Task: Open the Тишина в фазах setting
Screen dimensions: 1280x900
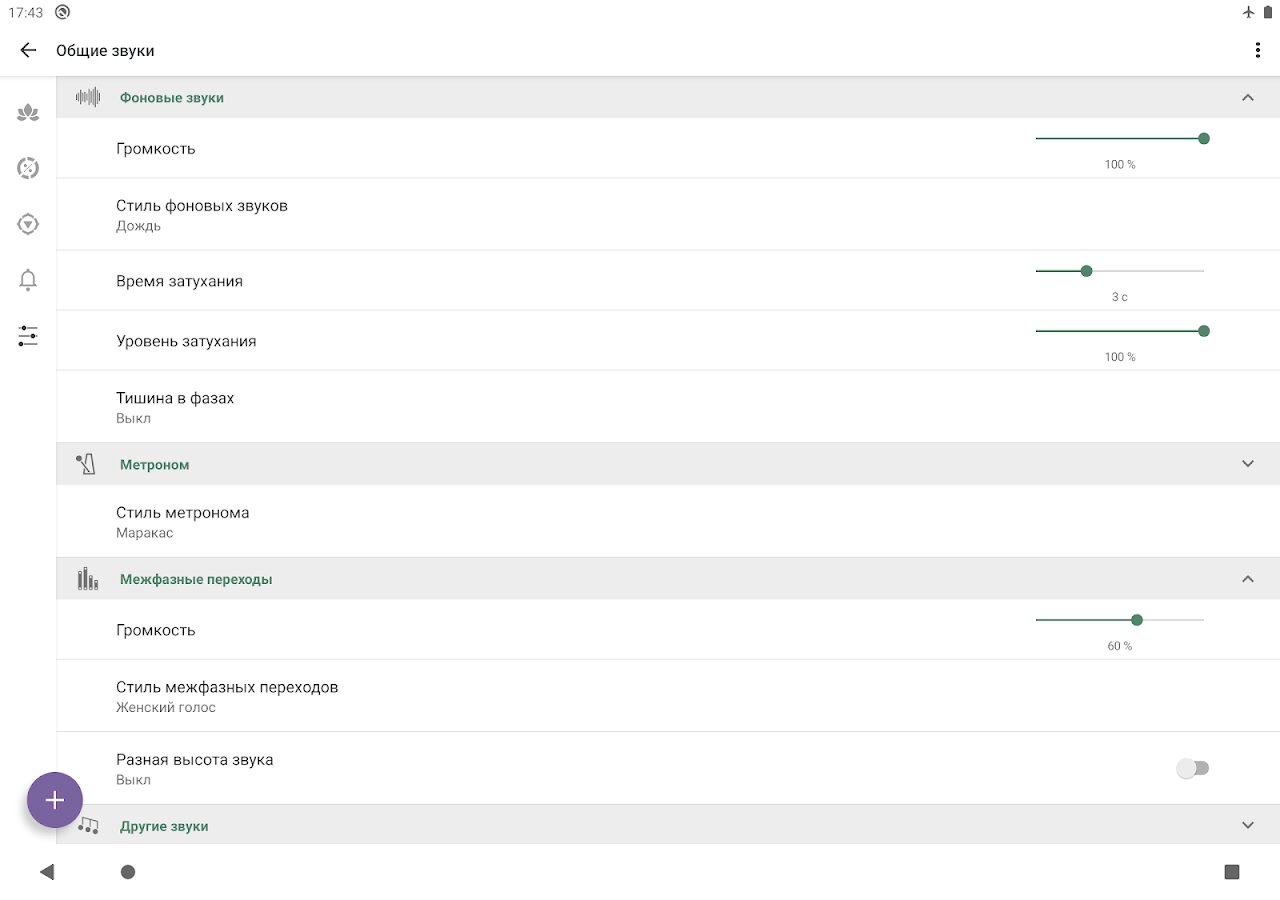Action: 175,406
